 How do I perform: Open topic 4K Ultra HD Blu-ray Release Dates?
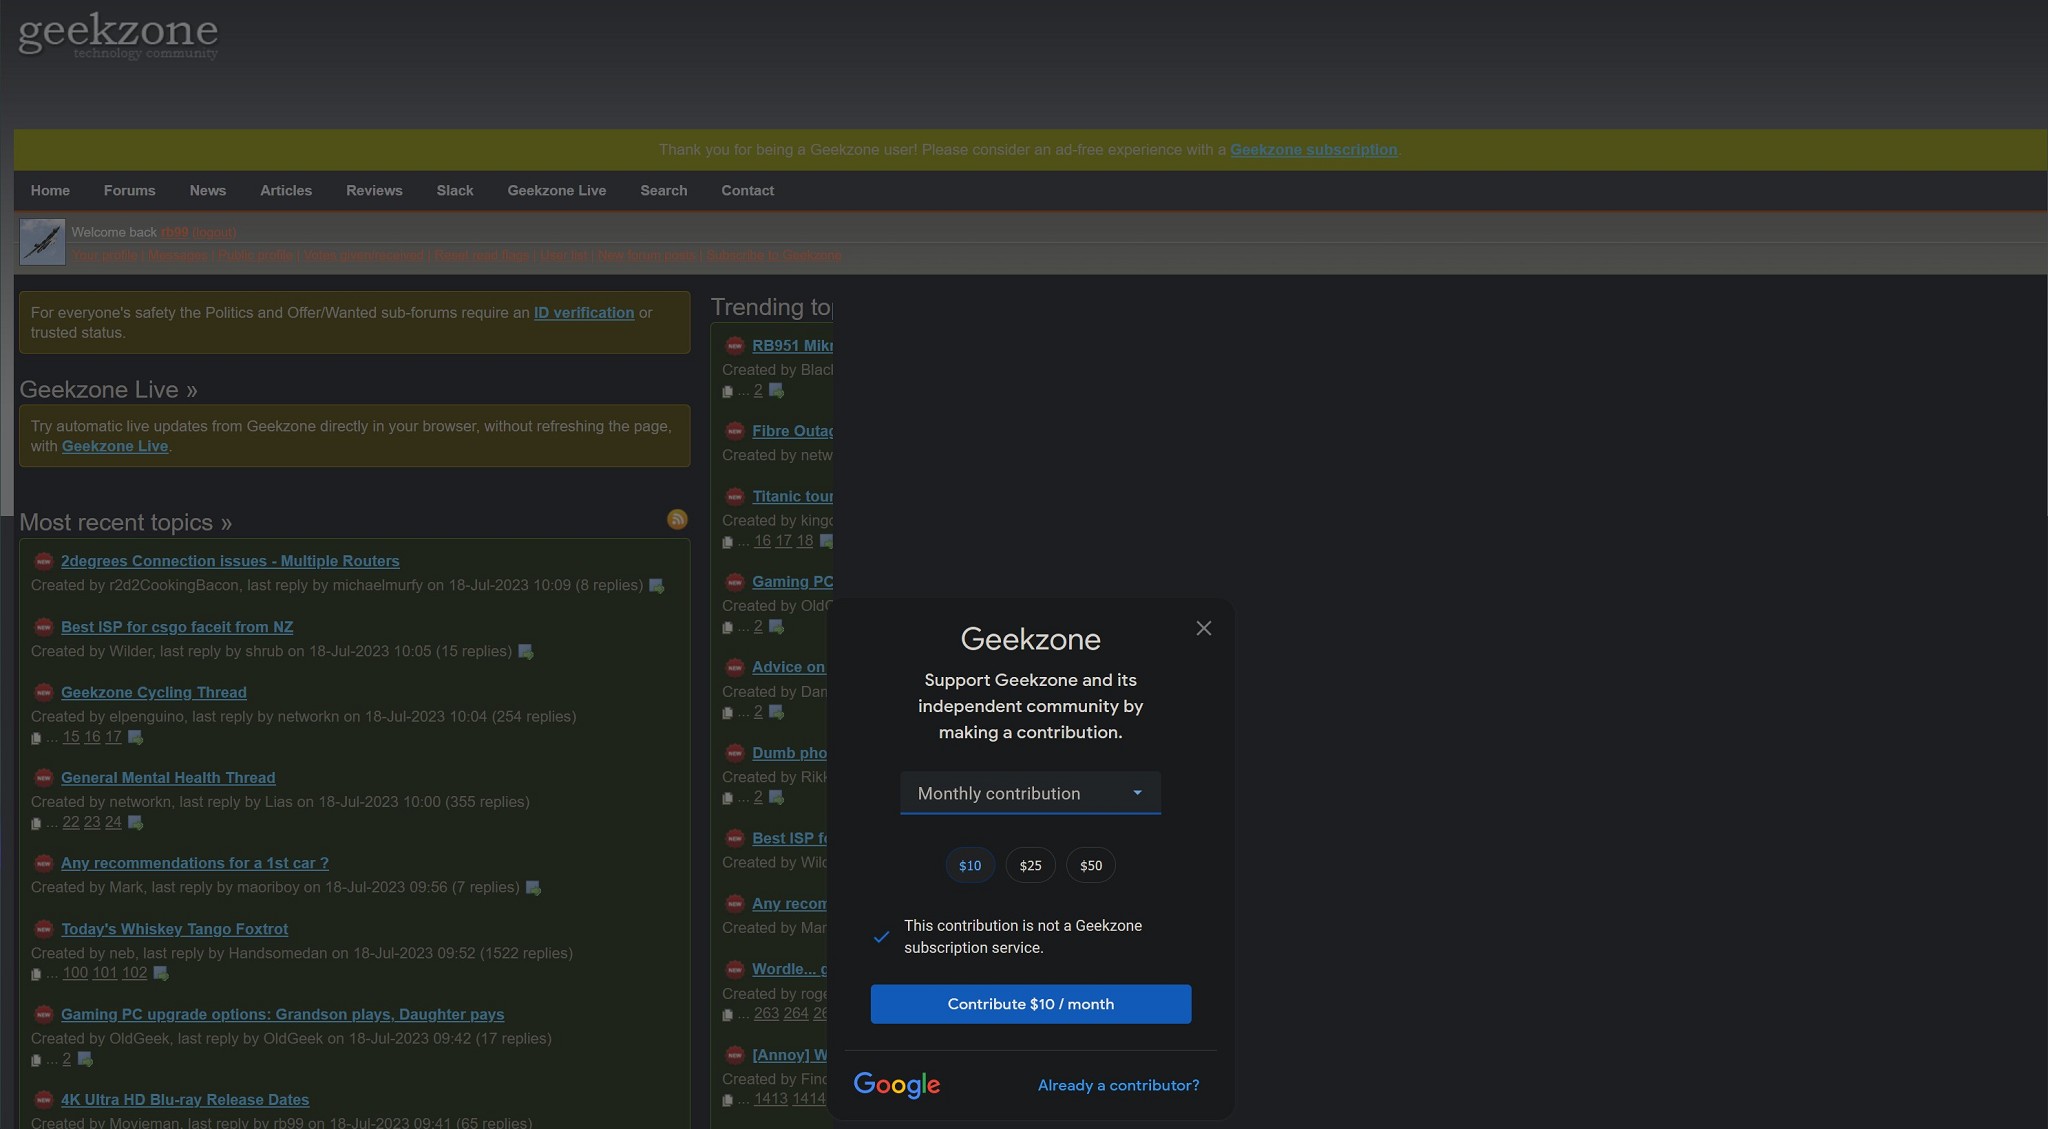(185, 1100)
